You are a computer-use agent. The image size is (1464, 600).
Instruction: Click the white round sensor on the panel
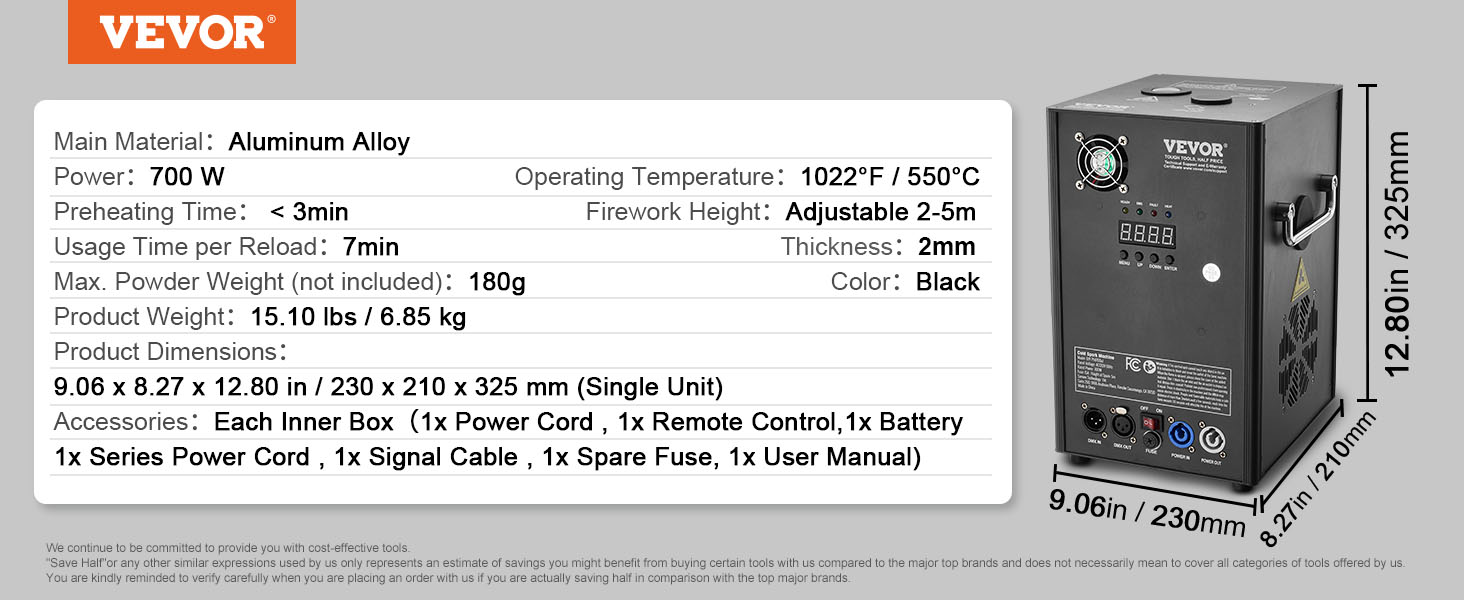click(x=1211, y=273)
